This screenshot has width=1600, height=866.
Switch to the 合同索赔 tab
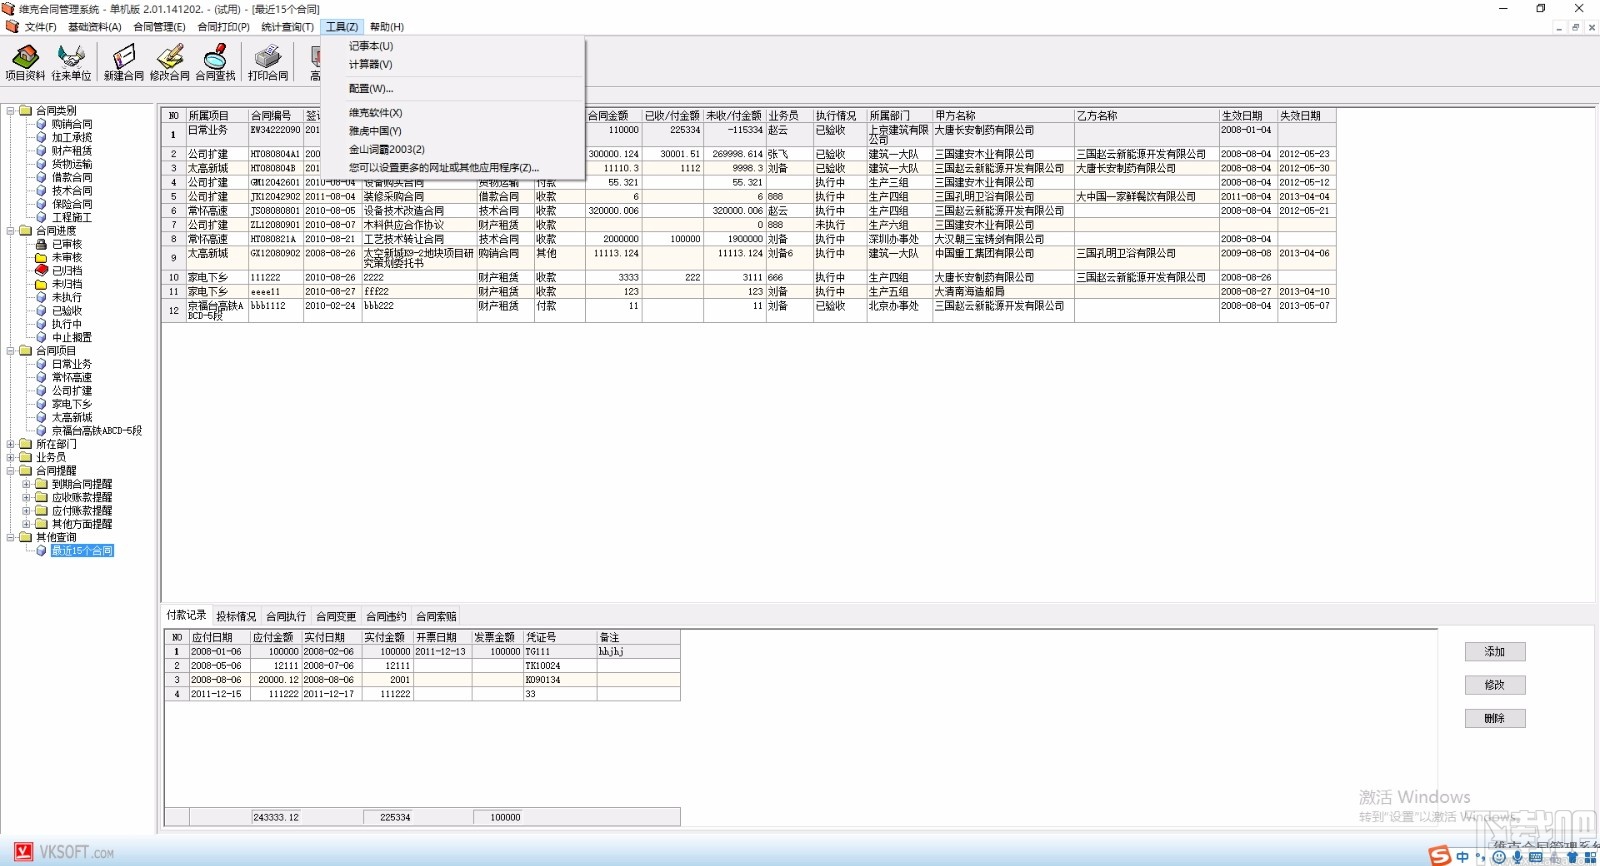(x=436, y=617)
